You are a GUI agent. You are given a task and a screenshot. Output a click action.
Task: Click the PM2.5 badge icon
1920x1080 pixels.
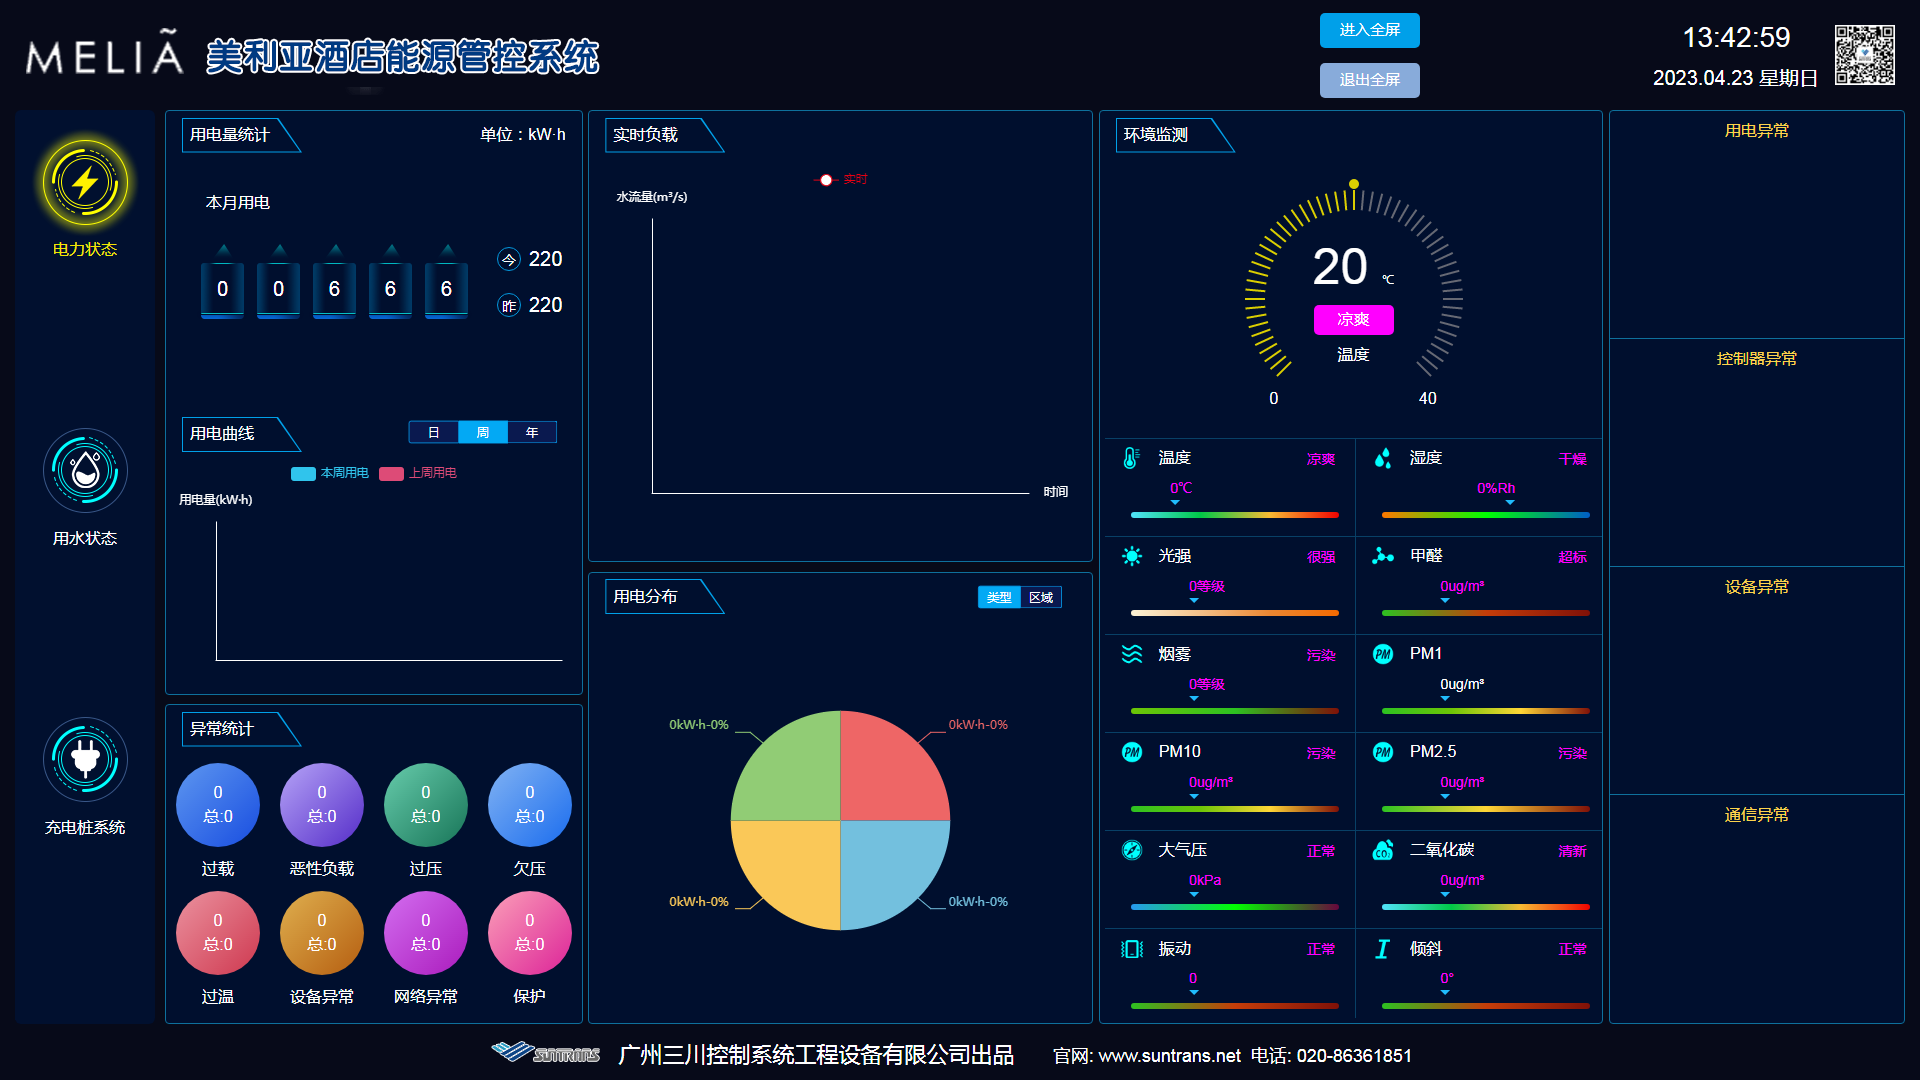click(x=1383, y=752)
